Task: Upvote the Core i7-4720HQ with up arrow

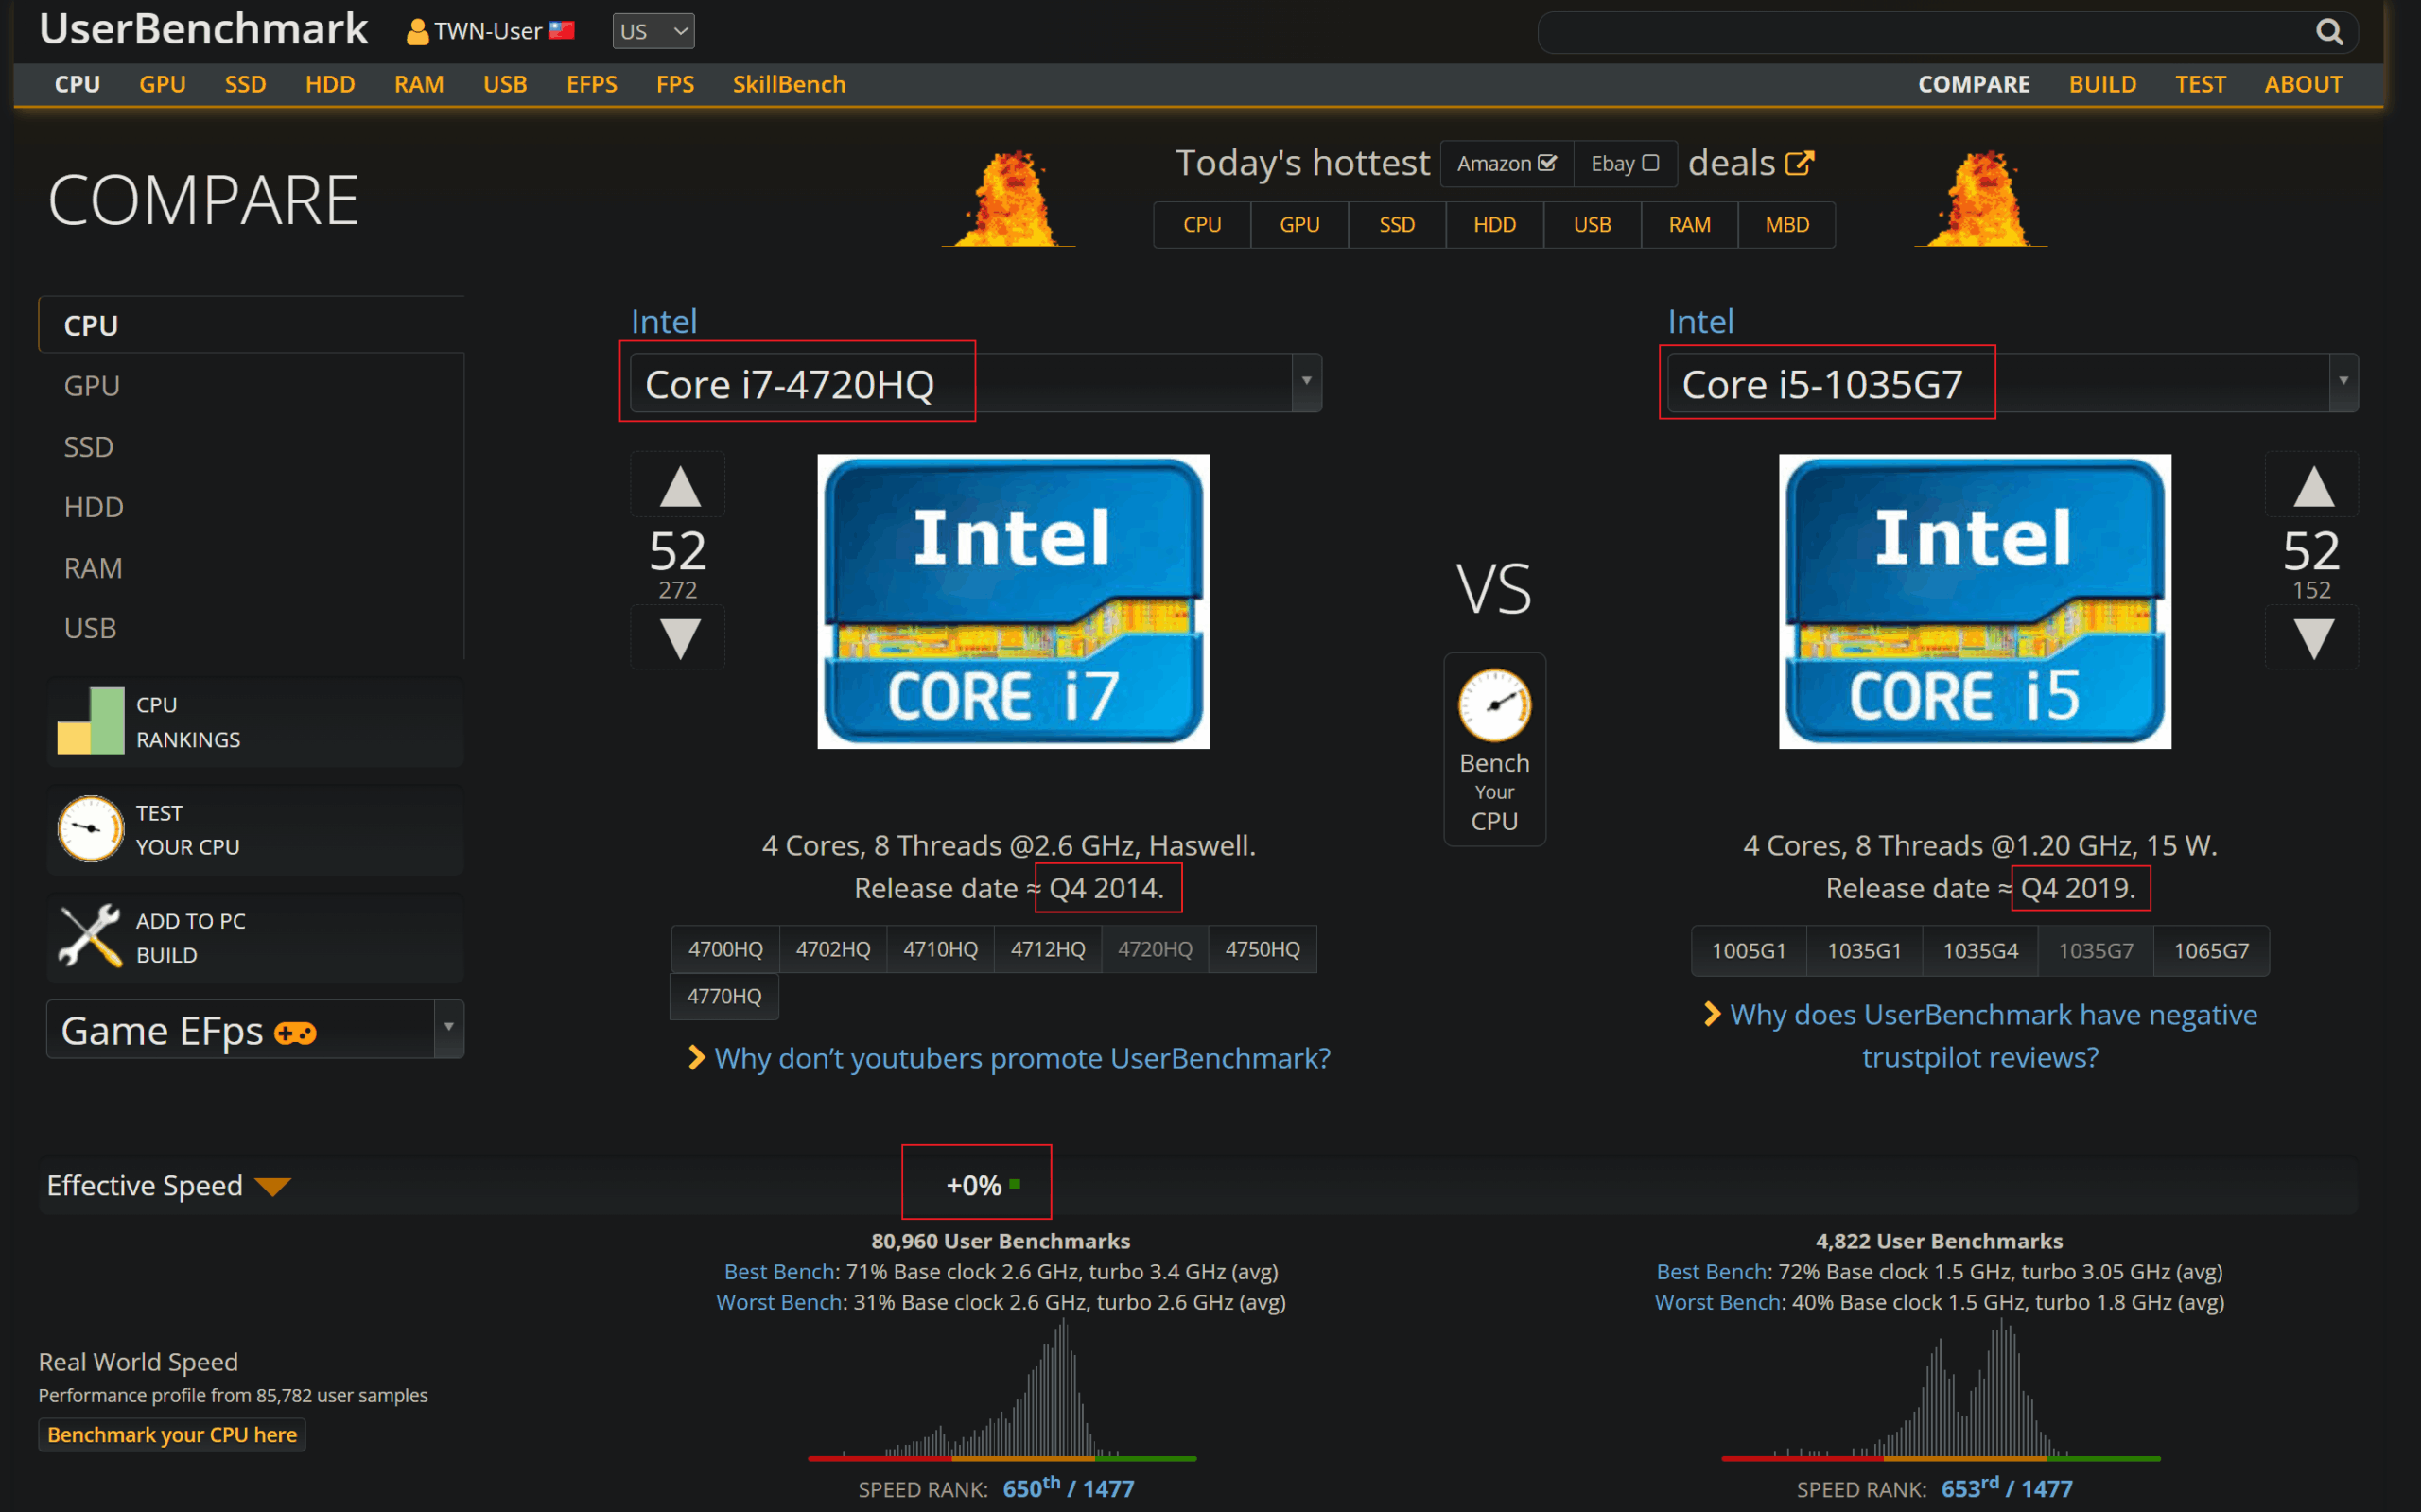Action: pyautogui.click(x=679, y=487)
